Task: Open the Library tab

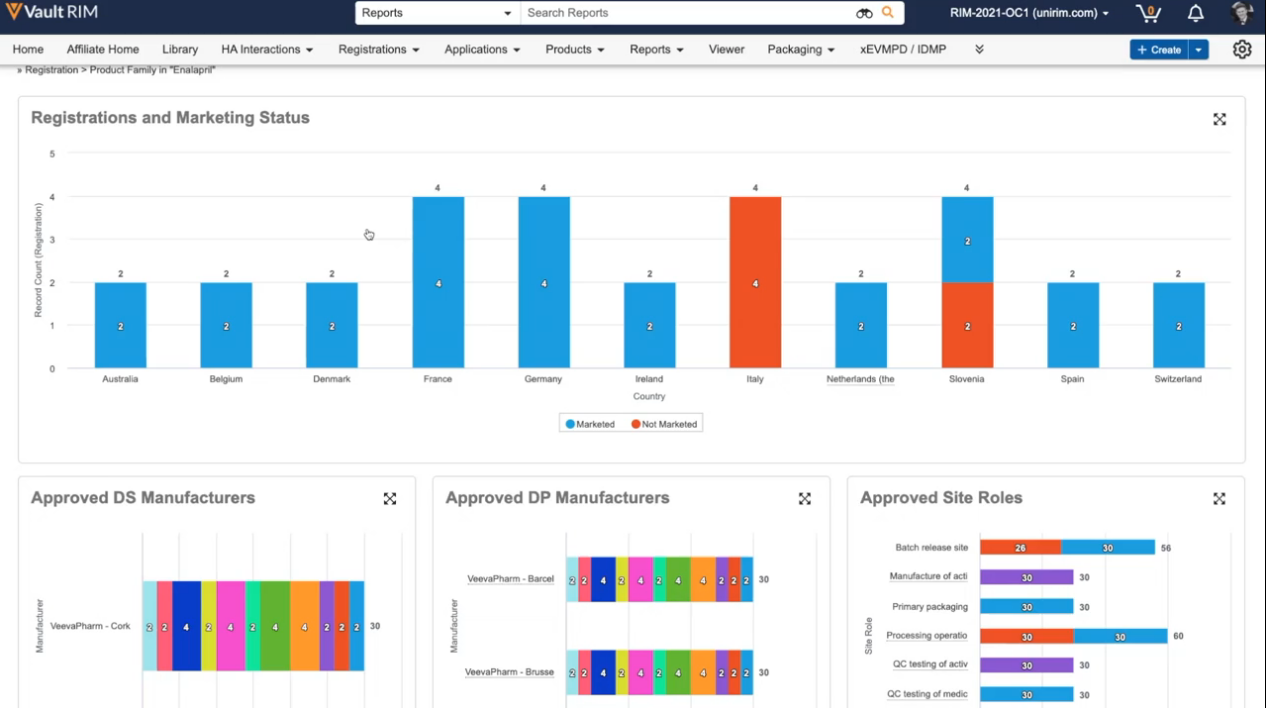Action: coord(180,49)
